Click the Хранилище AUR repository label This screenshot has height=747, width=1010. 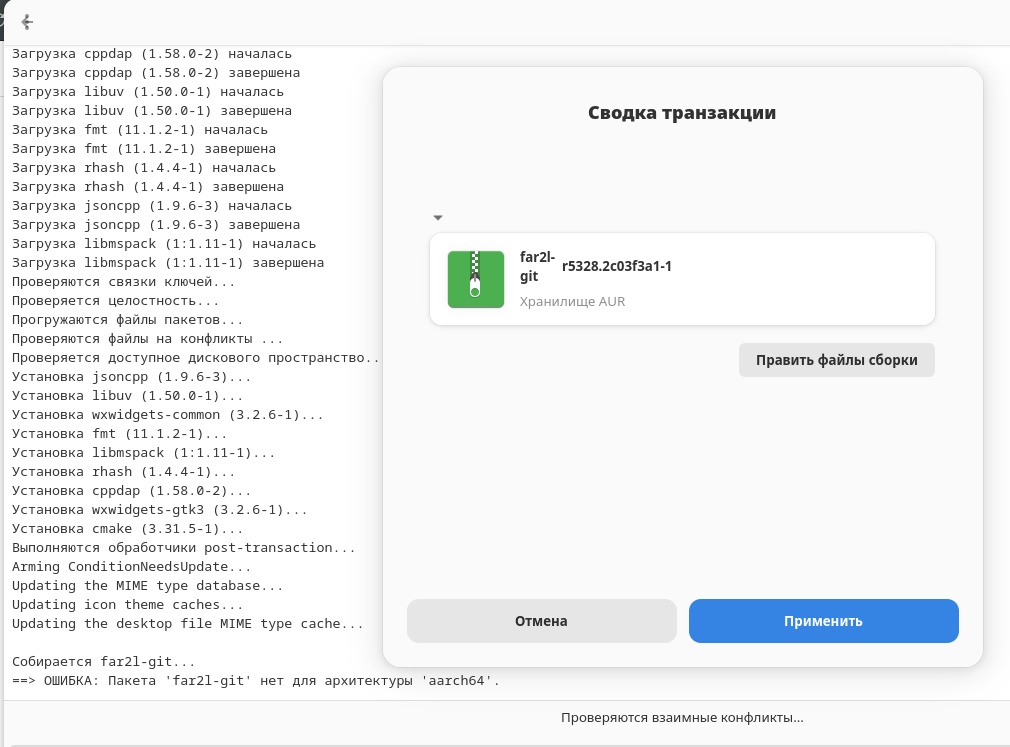(570, 301)
